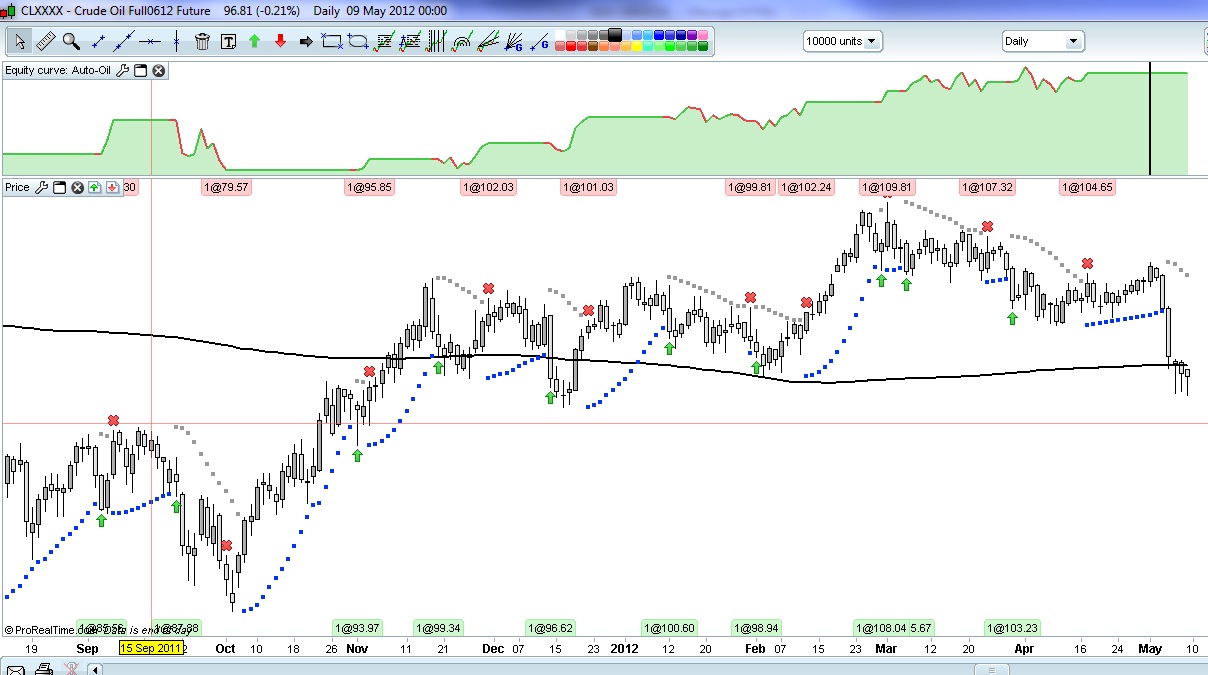
Task: Select the arrow cursor tool
Action: (20, 41)
